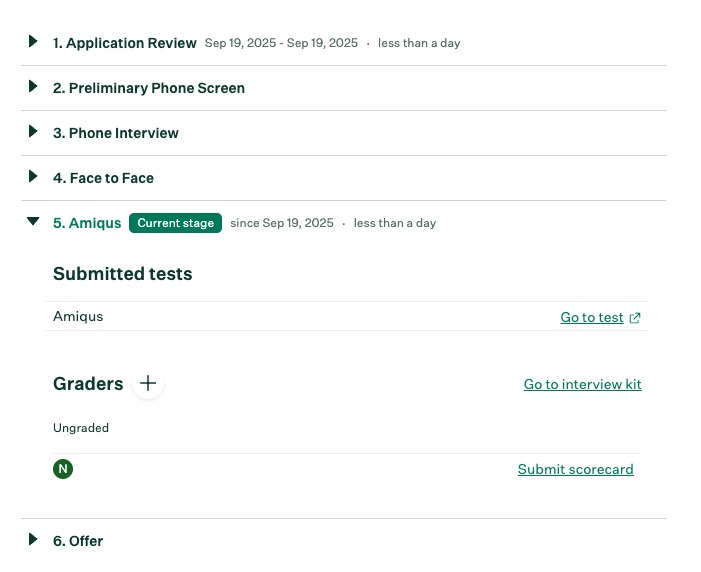Open the Go to test link
The height and width of the screenshot is (572, 701).
point(591,318)
